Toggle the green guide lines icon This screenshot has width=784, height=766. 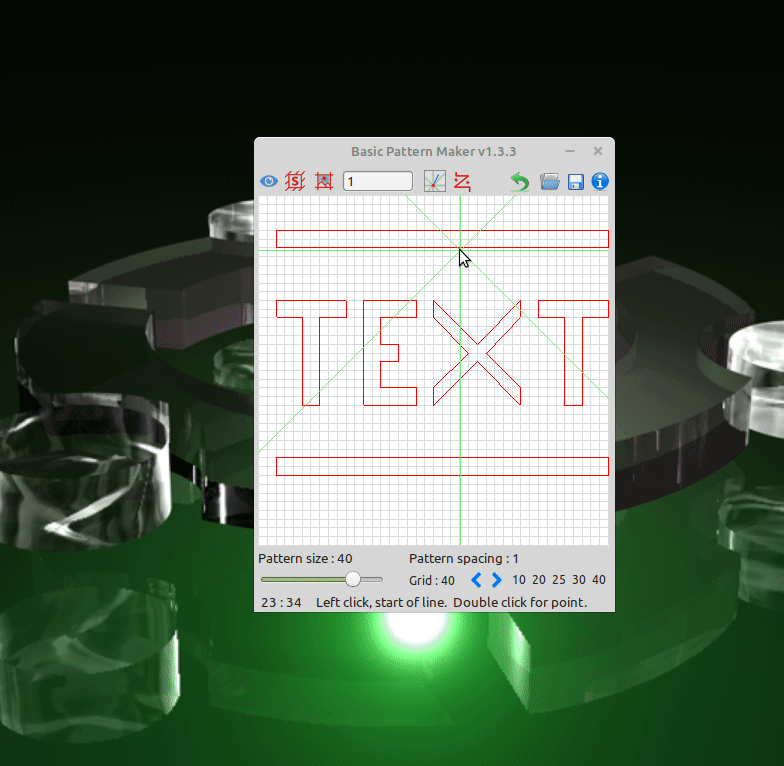[x=434, y=181]
